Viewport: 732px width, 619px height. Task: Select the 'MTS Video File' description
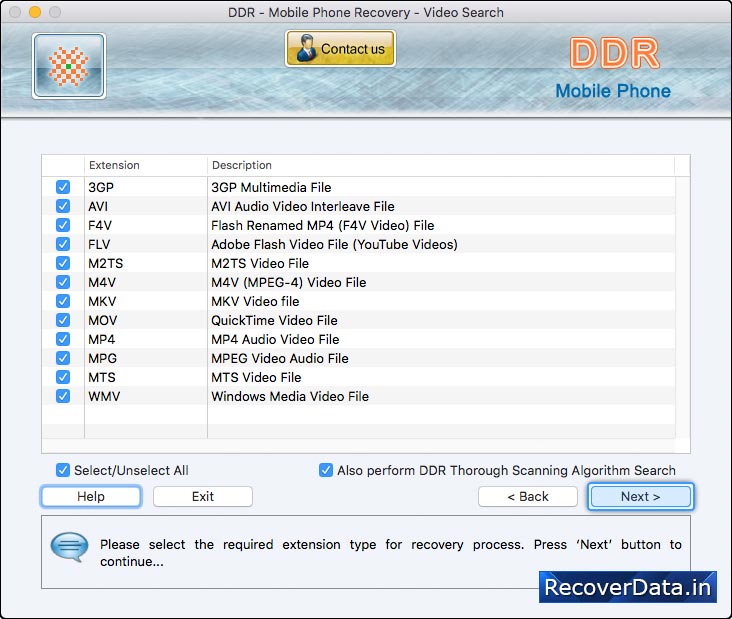pyautogui.click(x=256, y=377)
